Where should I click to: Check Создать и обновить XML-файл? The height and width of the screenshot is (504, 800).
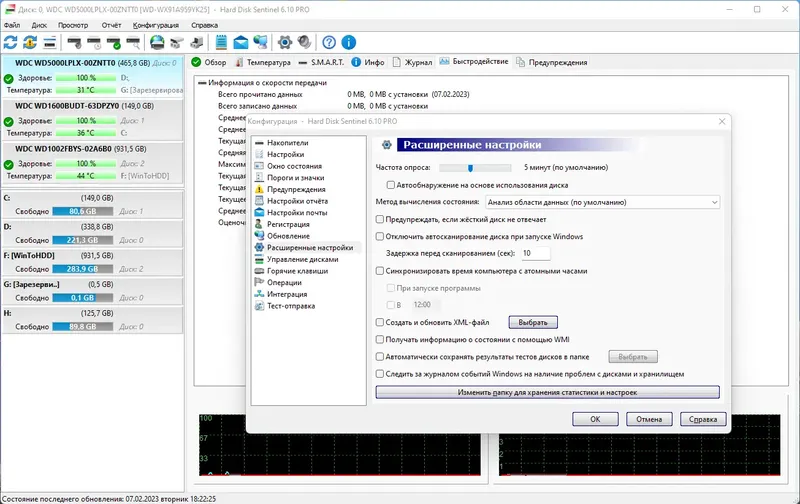pos(380,322)
